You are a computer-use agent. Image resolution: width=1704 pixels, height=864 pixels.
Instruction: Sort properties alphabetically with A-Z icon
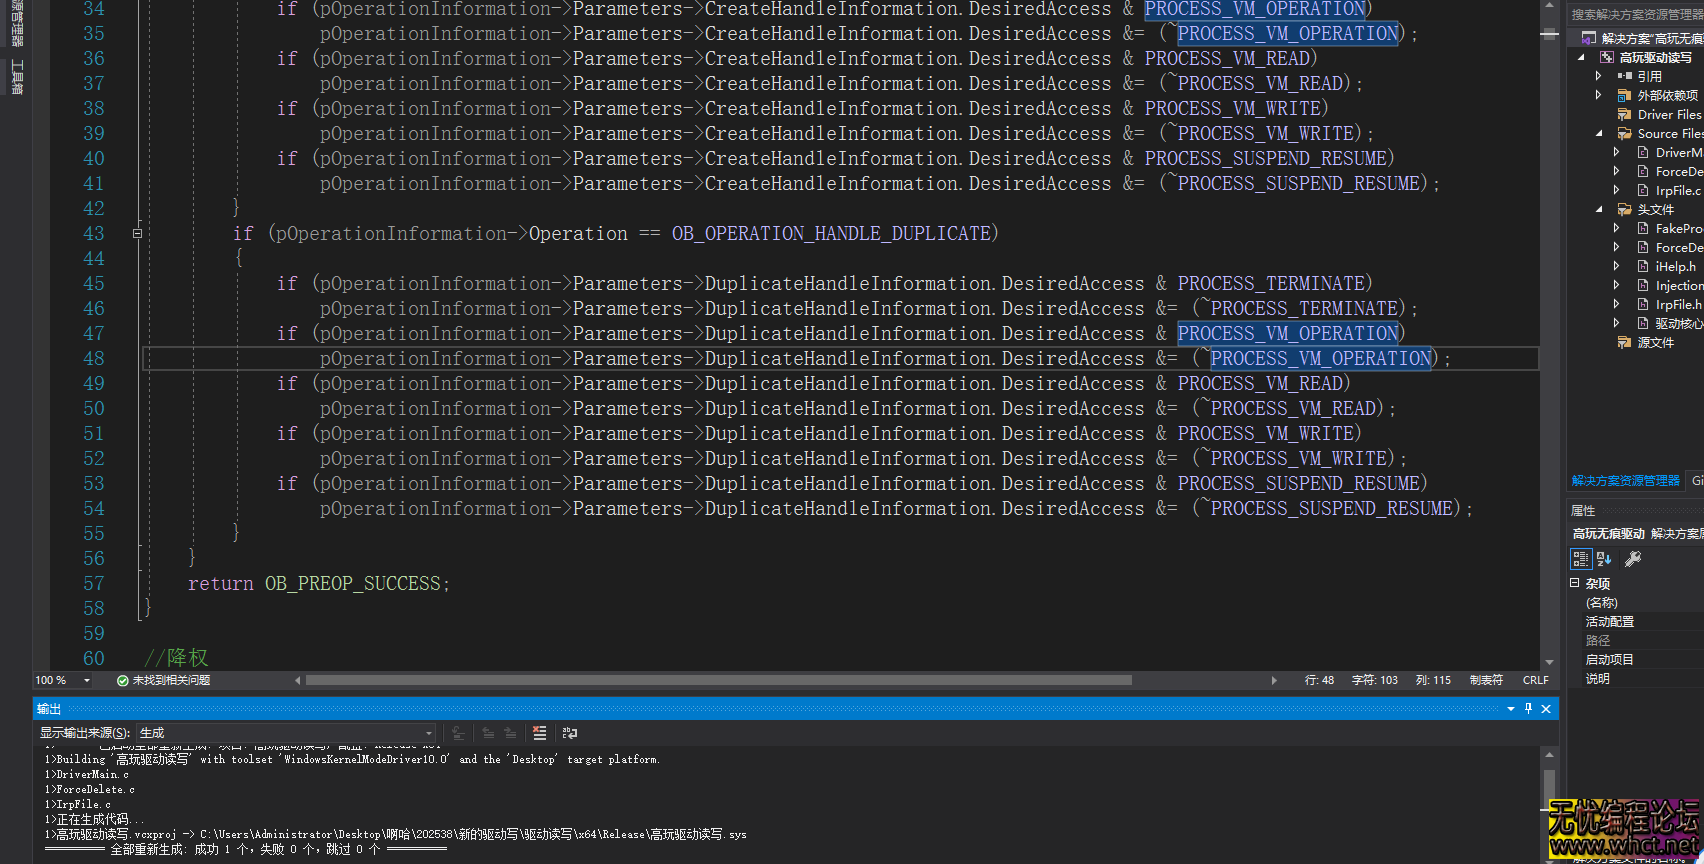click(x=1604, y=559)
